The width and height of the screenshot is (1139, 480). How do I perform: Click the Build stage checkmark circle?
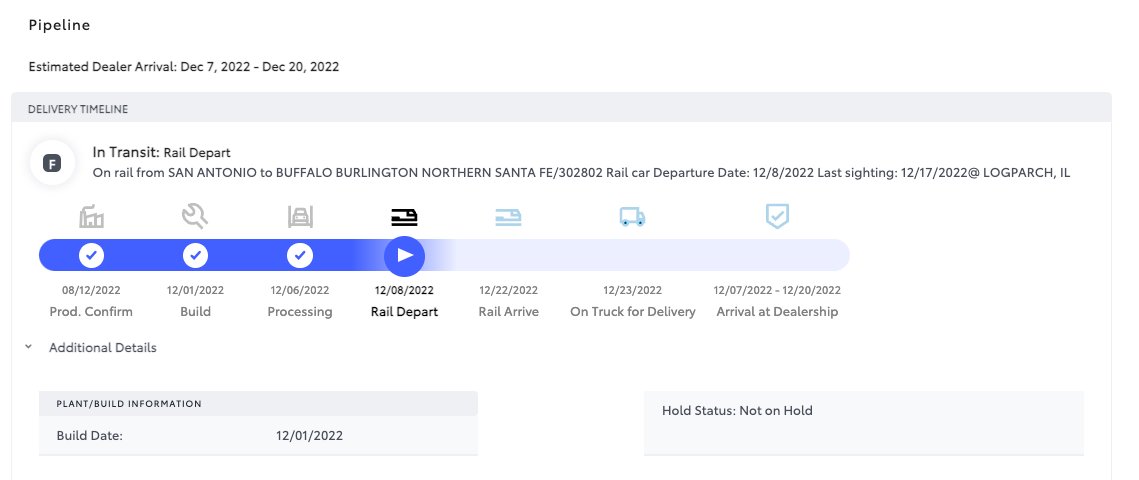pyautogui.click(x=195, y=256)
